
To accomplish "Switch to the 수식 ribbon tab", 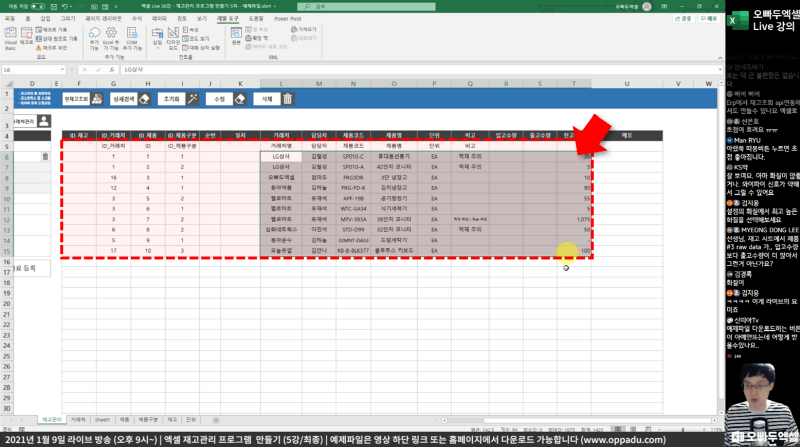I will click(137, 18).
